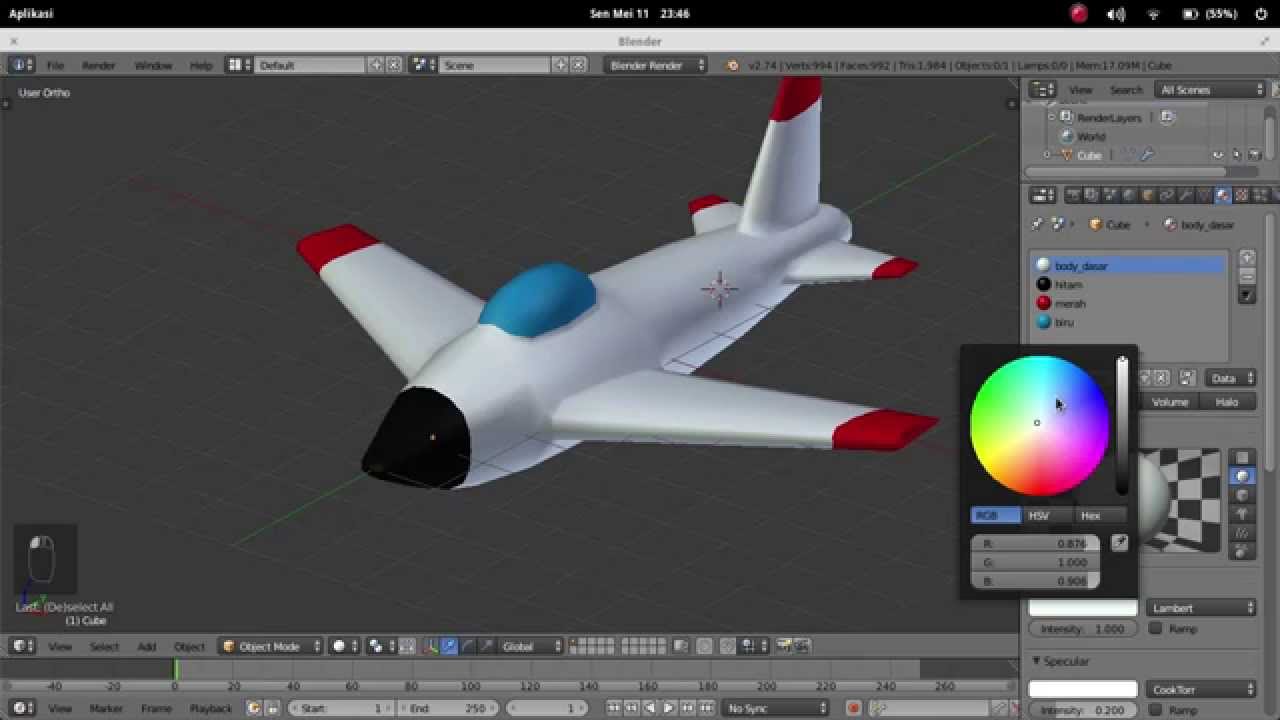Choose monkey material preview
This screenshot has width=1280, height=720.
(1242, 514)
